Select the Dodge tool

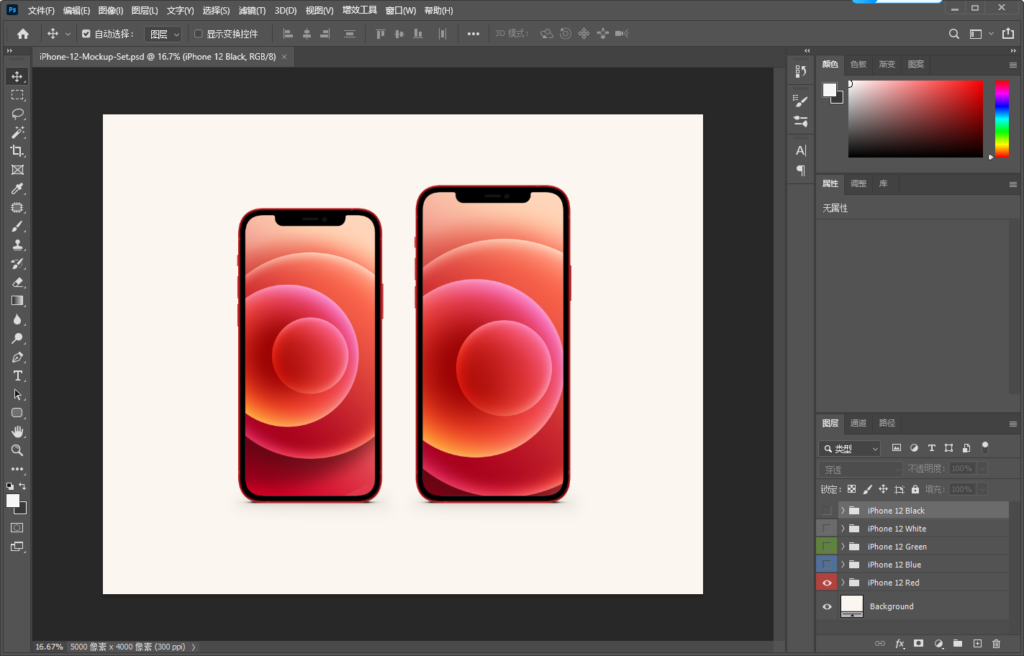[17, 338]
